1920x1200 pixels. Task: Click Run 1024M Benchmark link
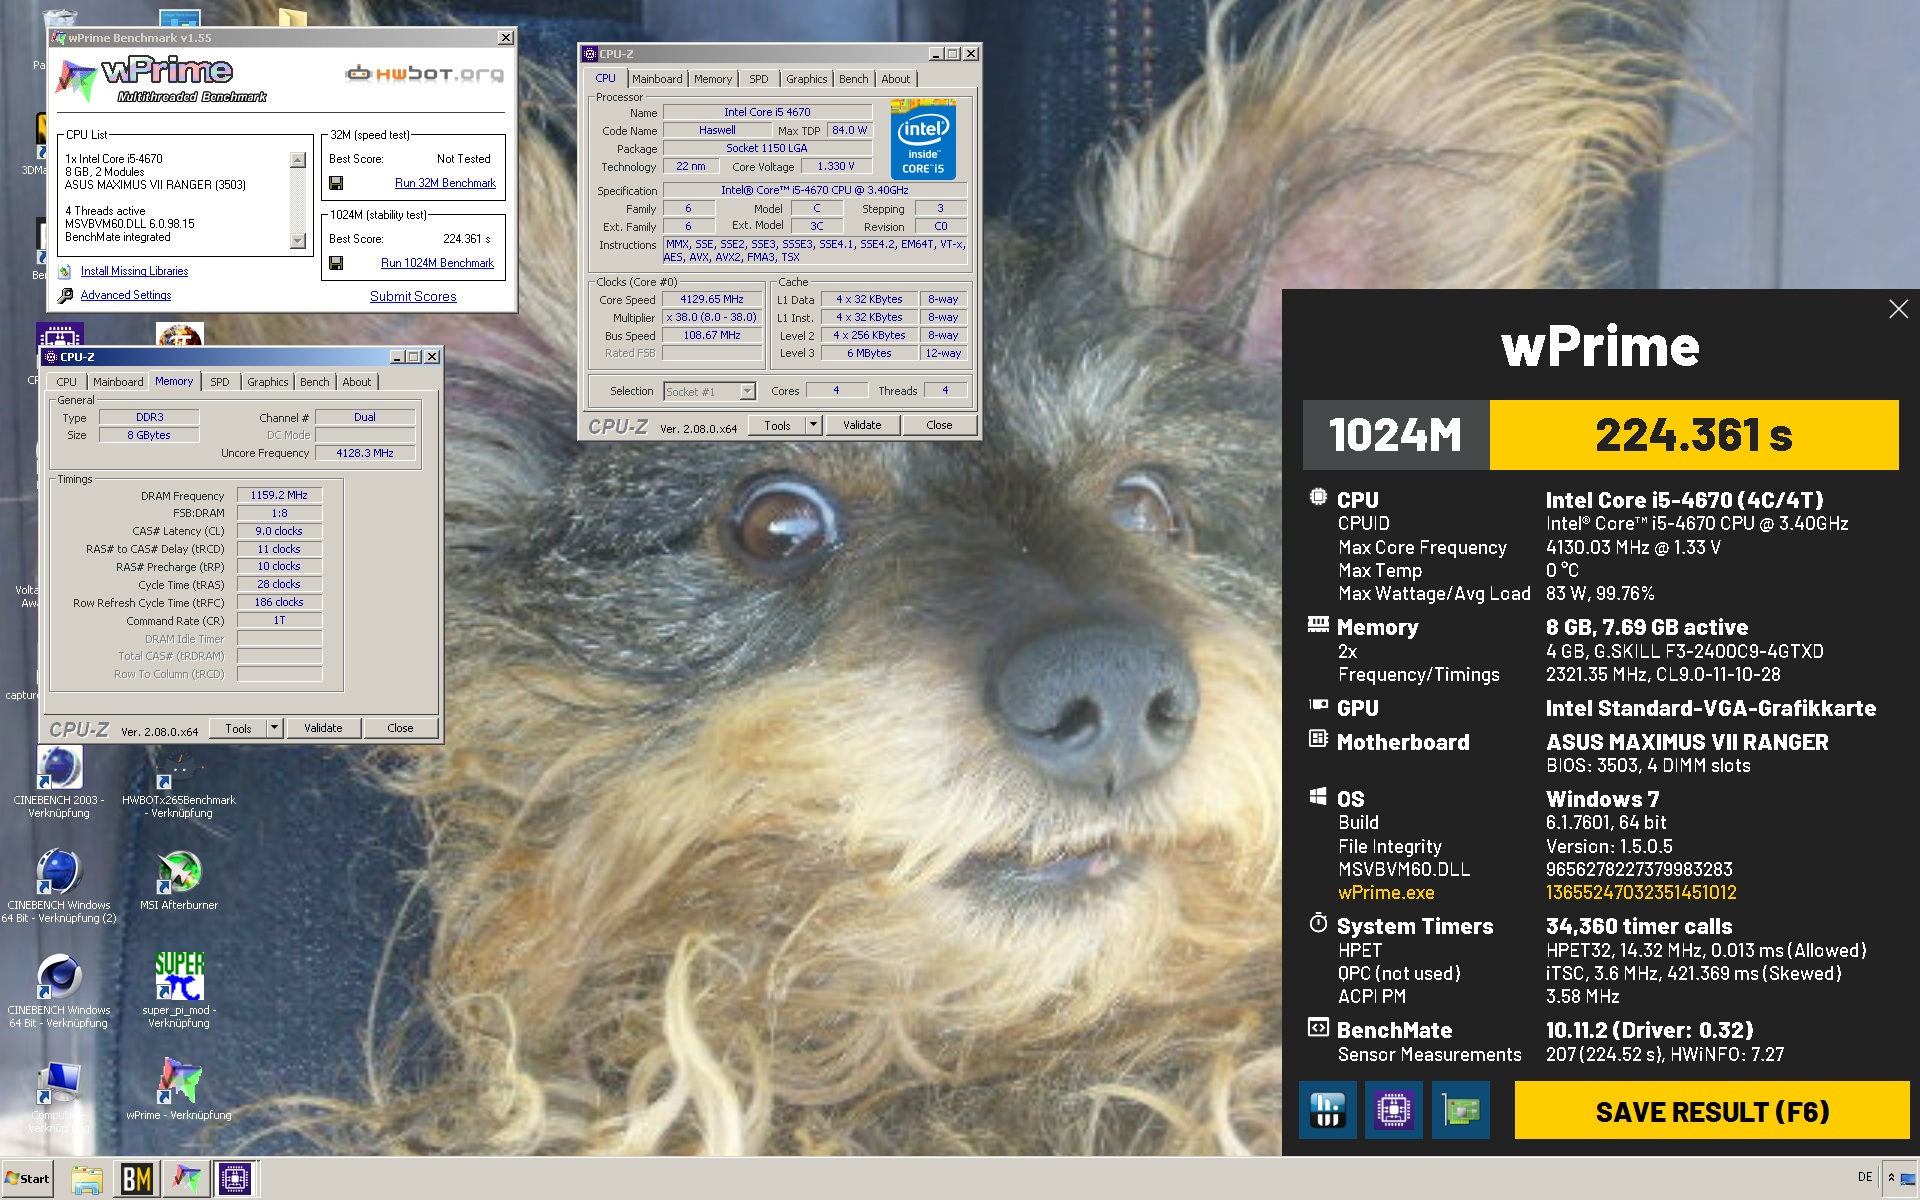pos(437,263)
